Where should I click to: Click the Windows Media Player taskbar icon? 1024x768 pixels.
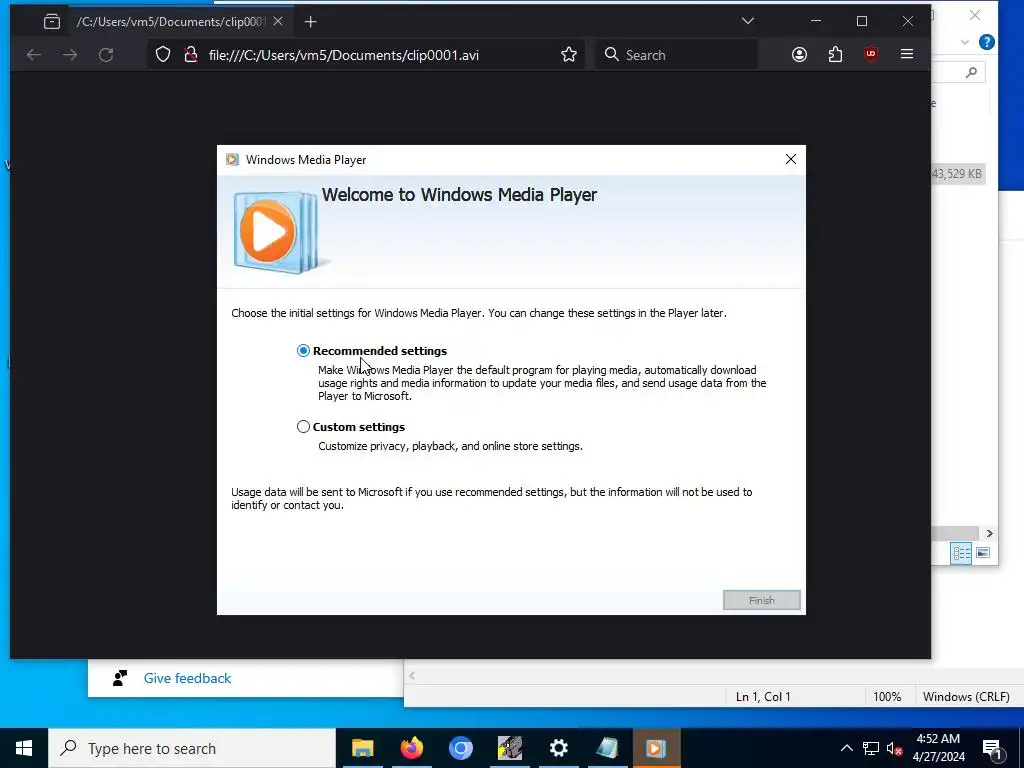pos(656,748)
